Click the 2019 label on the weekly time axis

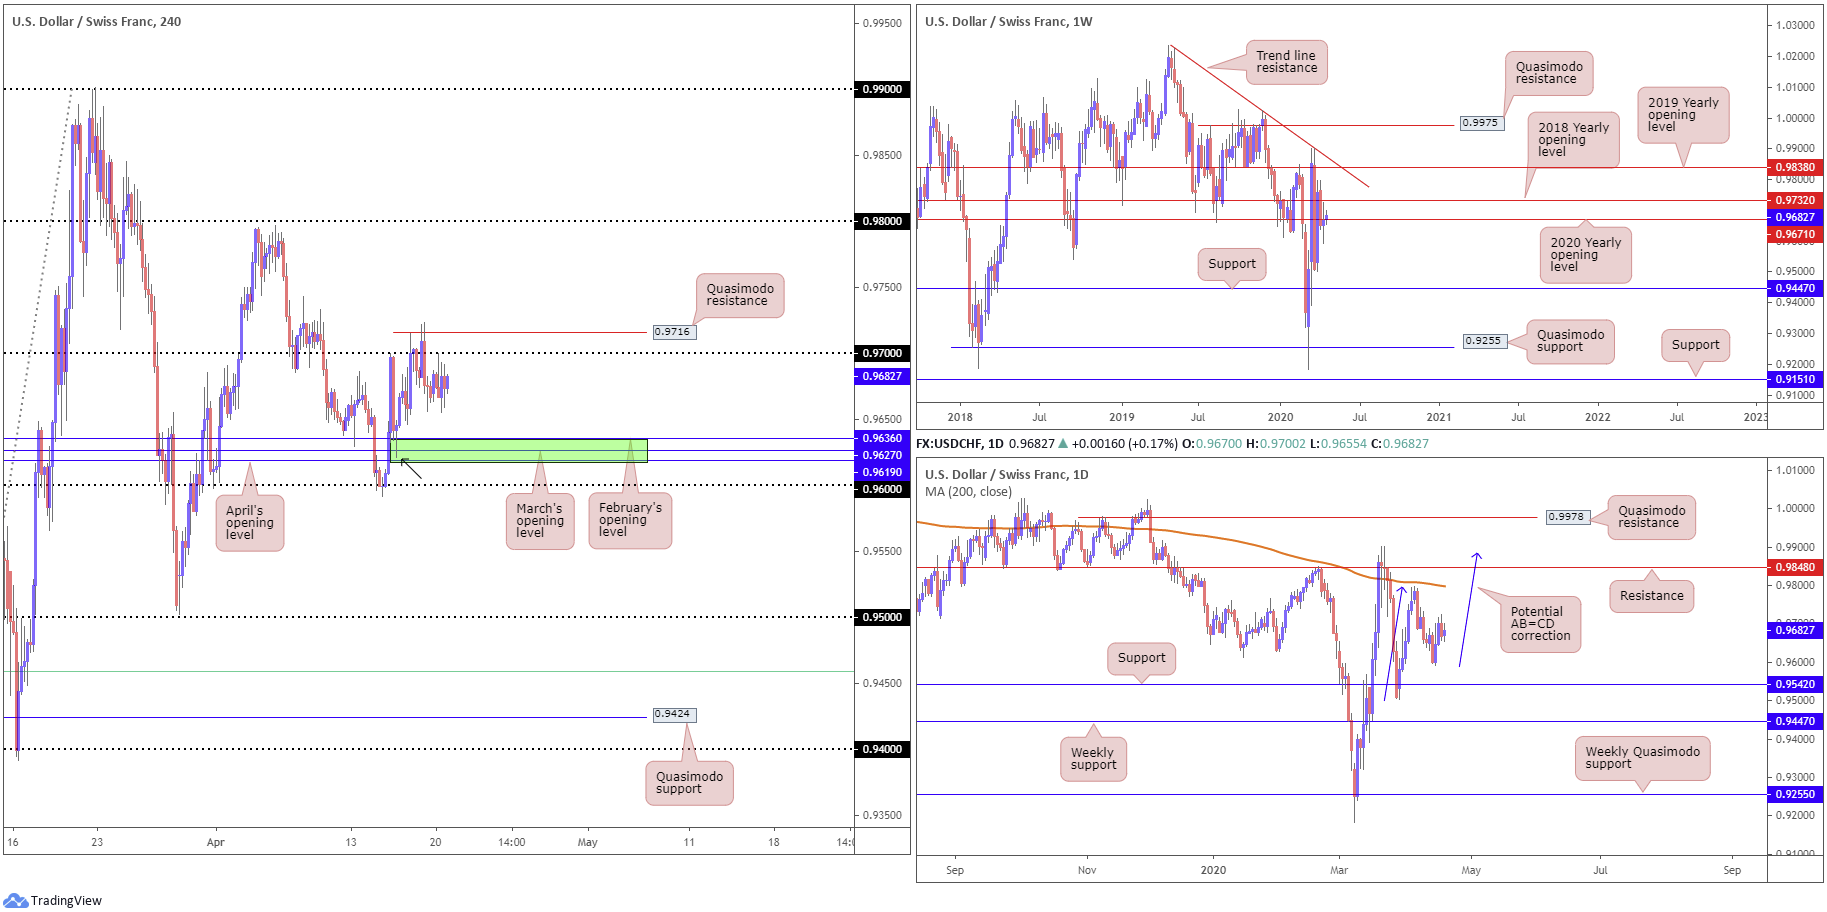[x=1122, y=417]
